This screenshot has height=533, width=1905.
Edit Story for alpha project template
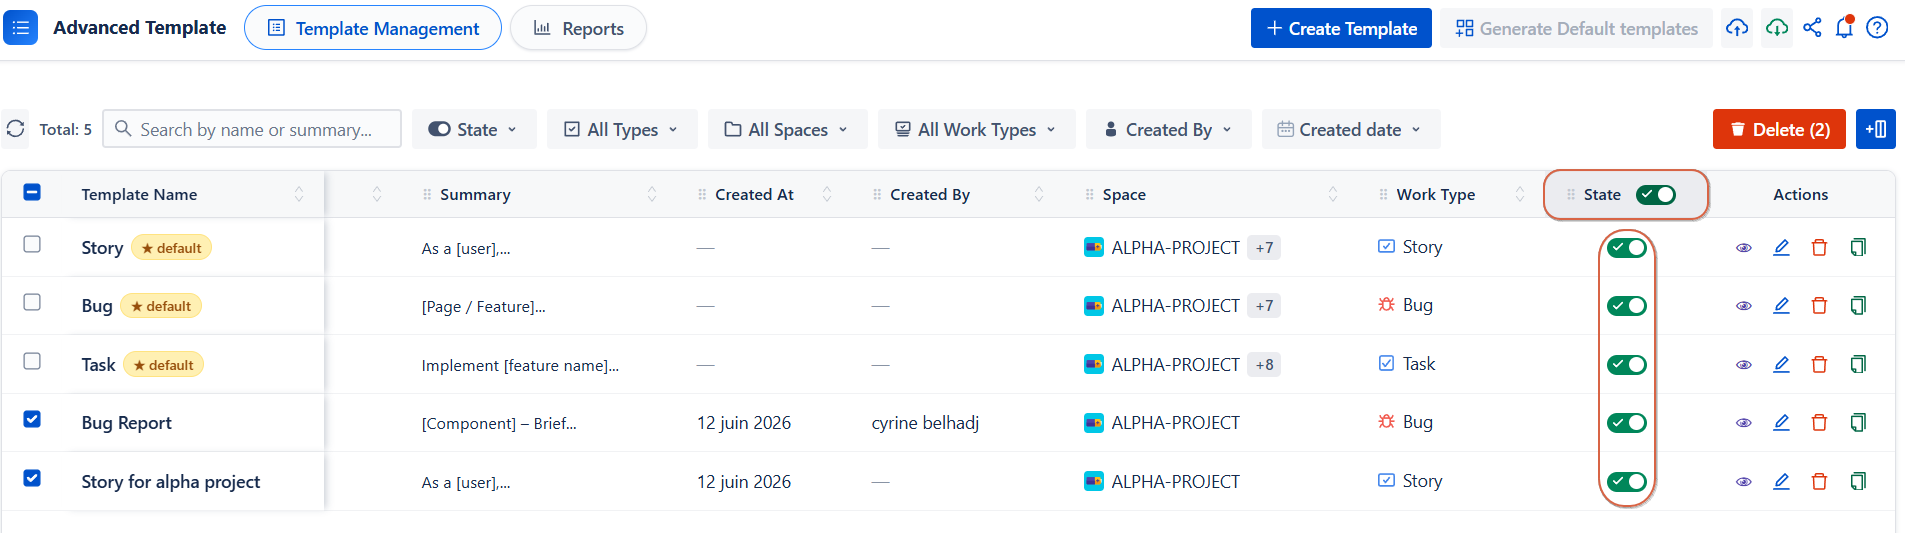click(1781, 481)
